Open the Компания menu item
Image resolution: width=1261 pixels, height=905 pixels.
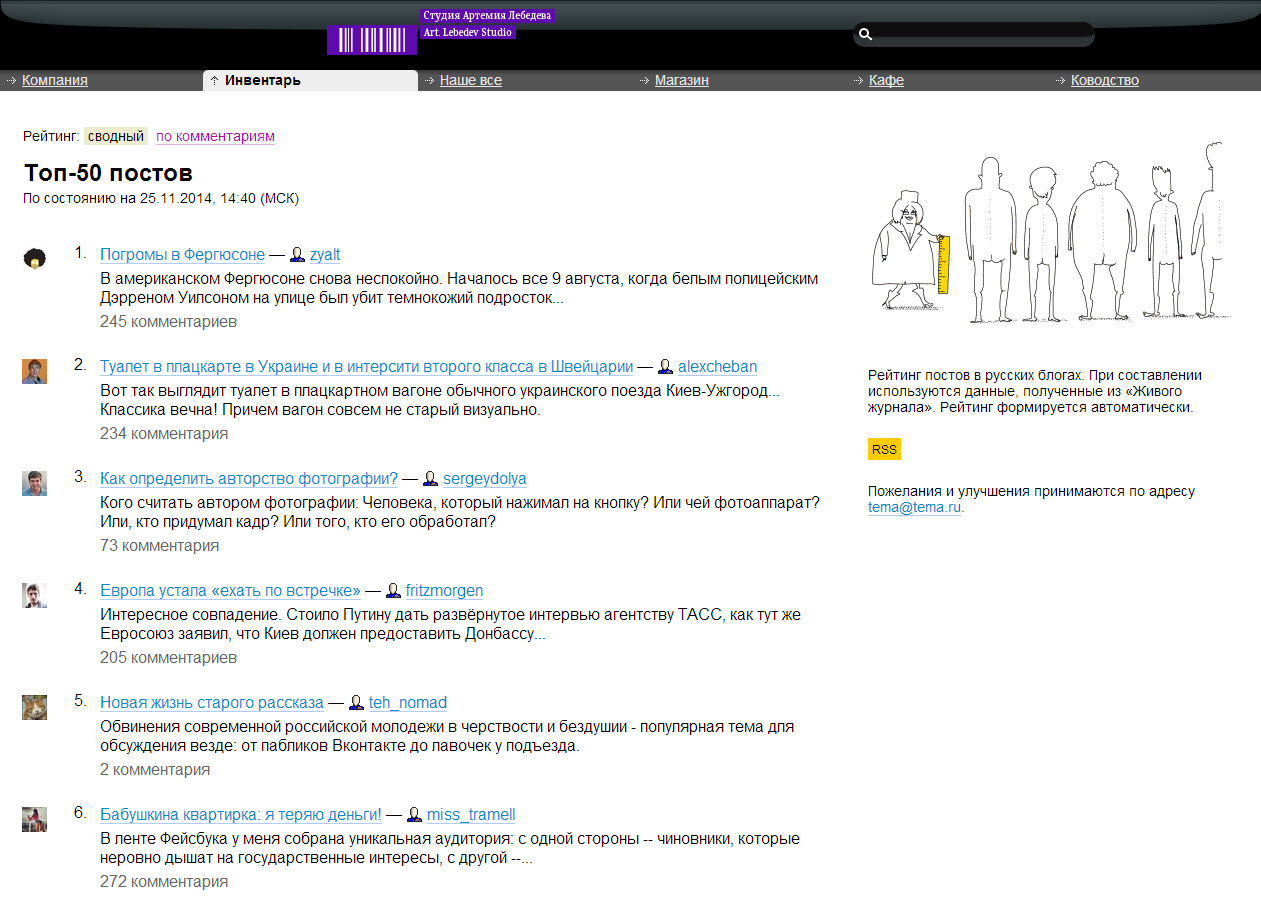pyautogui.click(x=55, y=80)
